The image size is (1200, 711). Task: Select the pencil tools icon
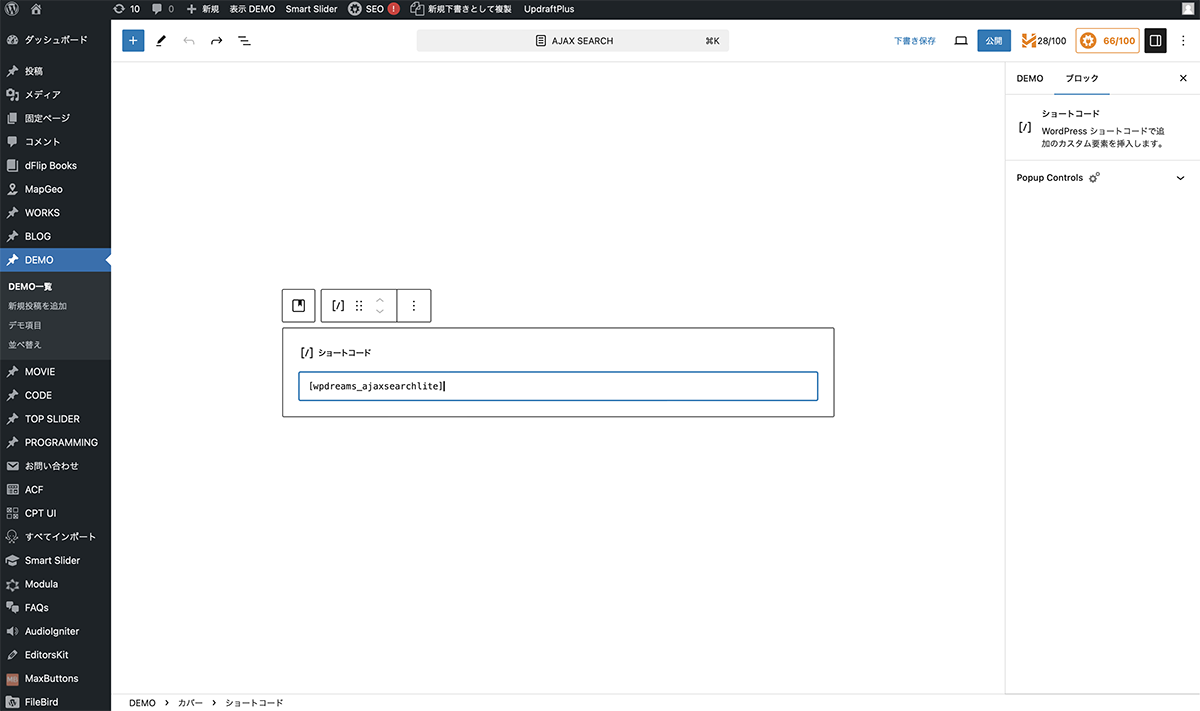(x=161, y=41)
